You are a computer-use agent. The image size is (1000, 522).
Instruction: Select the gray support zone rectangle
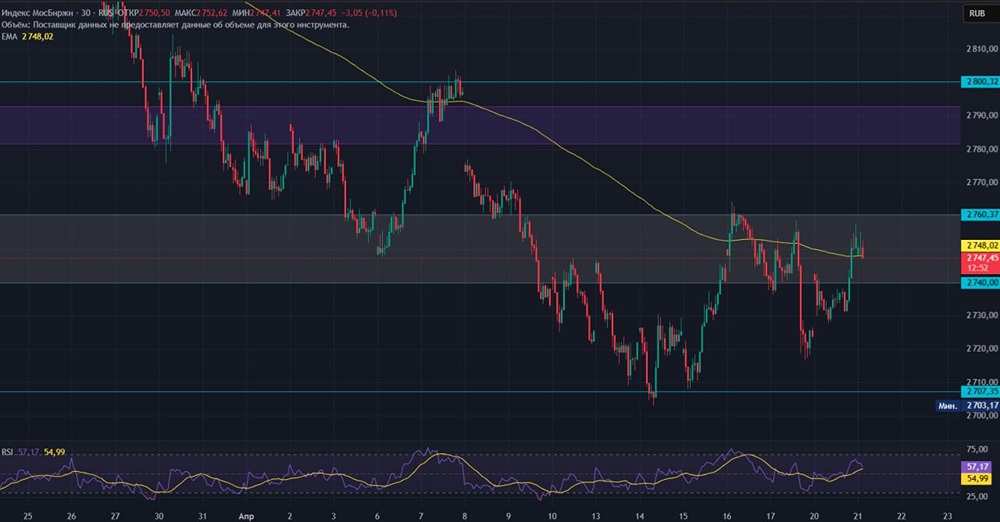point(480,248)
